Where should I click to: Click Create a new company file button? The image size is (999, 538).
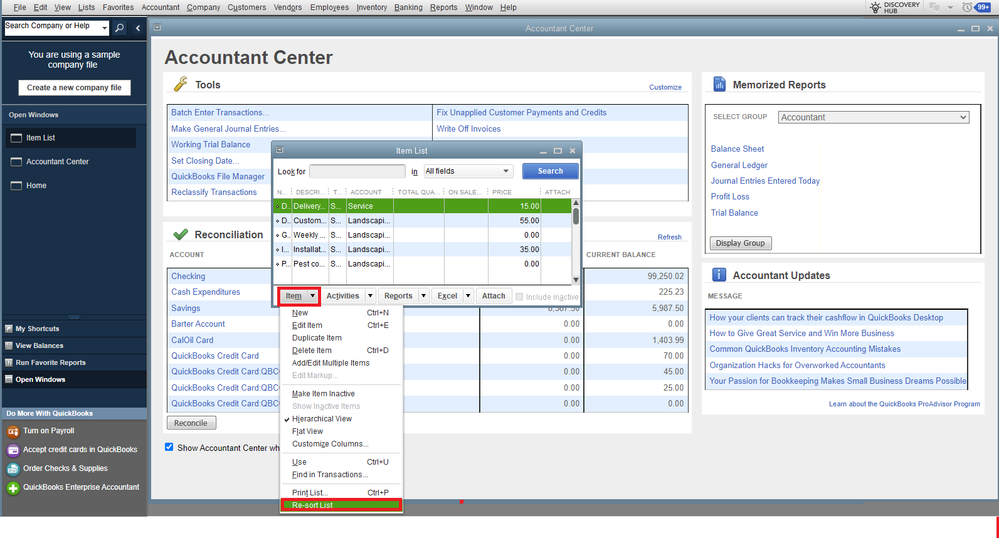pos(74,87)
